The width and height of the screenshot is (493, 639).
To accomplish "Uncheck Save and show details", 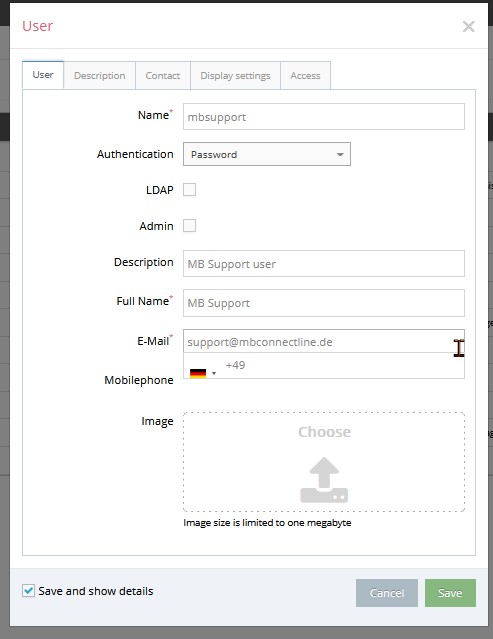I will [x=29, y=591].
